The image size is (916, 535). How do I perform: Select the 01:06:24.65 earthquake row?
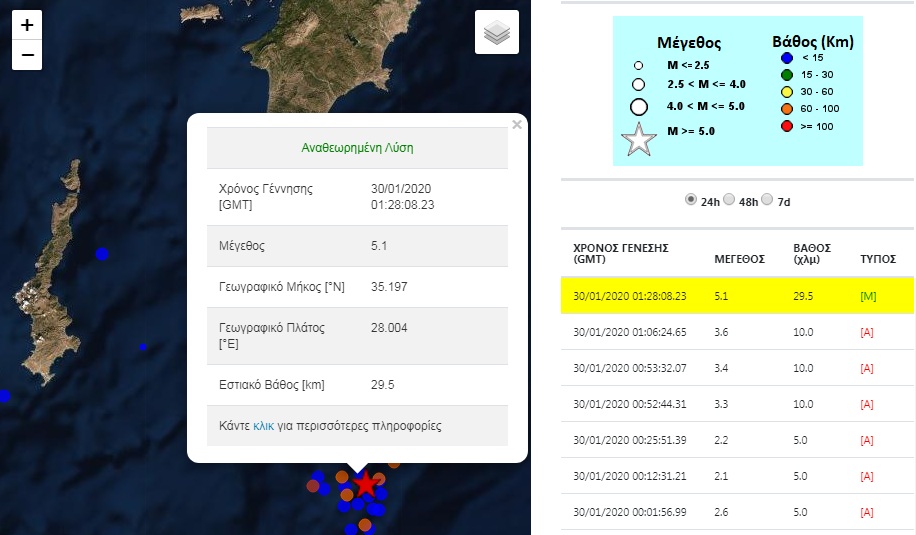pos(737,332)
